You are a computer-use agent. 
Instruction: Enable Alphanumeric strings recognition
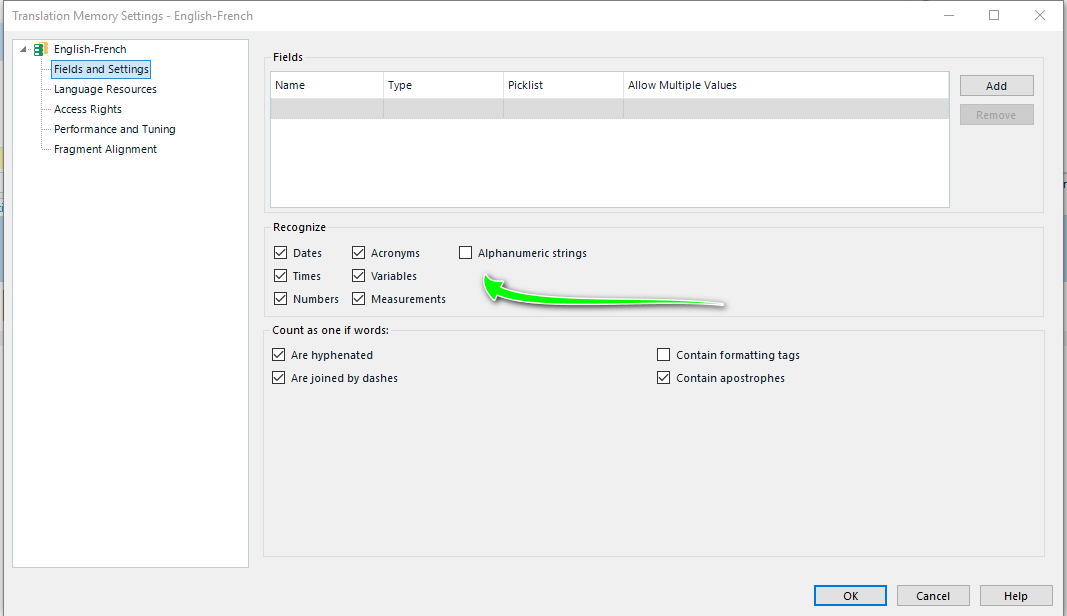coord(465,253)
